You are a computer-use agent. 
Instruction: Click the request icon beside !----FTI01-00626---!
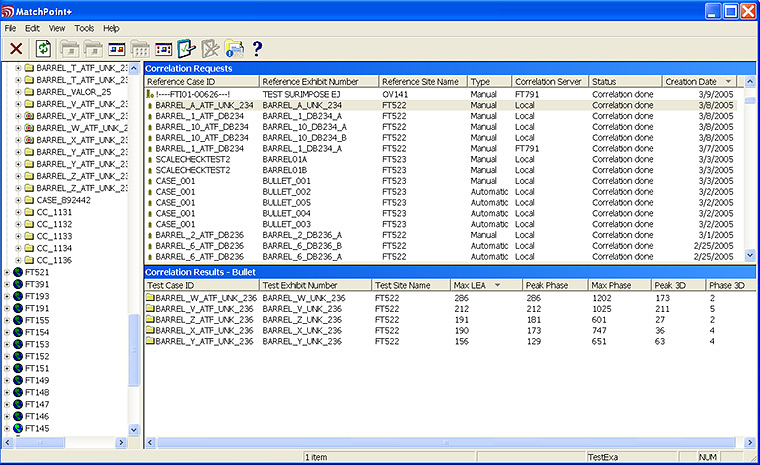(150, 94)
